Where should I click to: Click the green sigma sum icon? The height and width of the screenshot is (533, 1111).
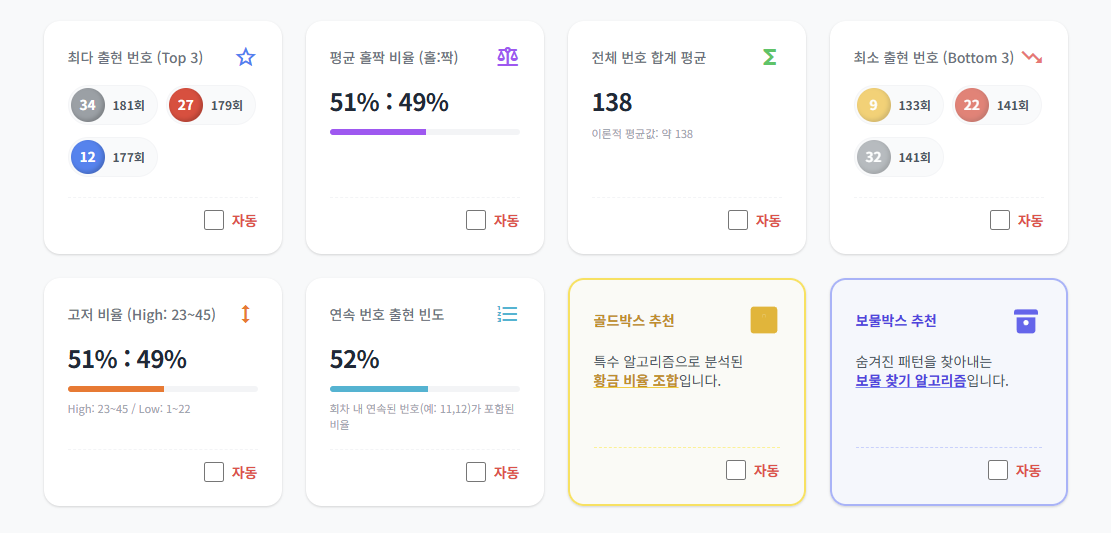pyautogui.click(x=769, y=57)
